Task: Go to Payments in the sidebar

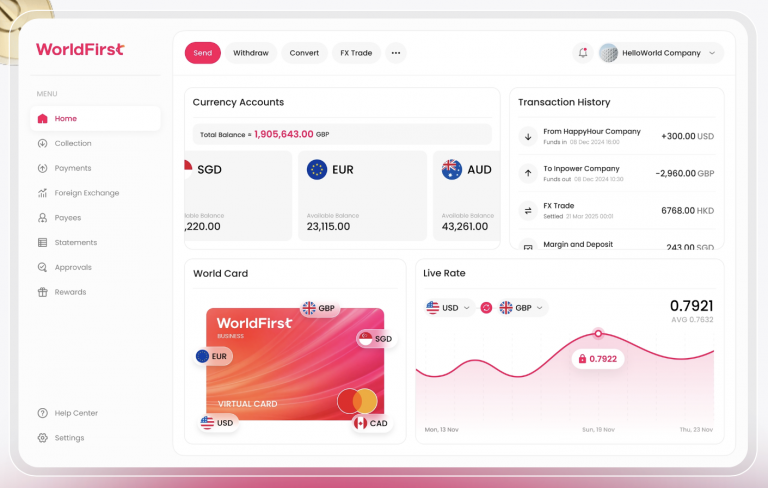Action: pos(96,168)
